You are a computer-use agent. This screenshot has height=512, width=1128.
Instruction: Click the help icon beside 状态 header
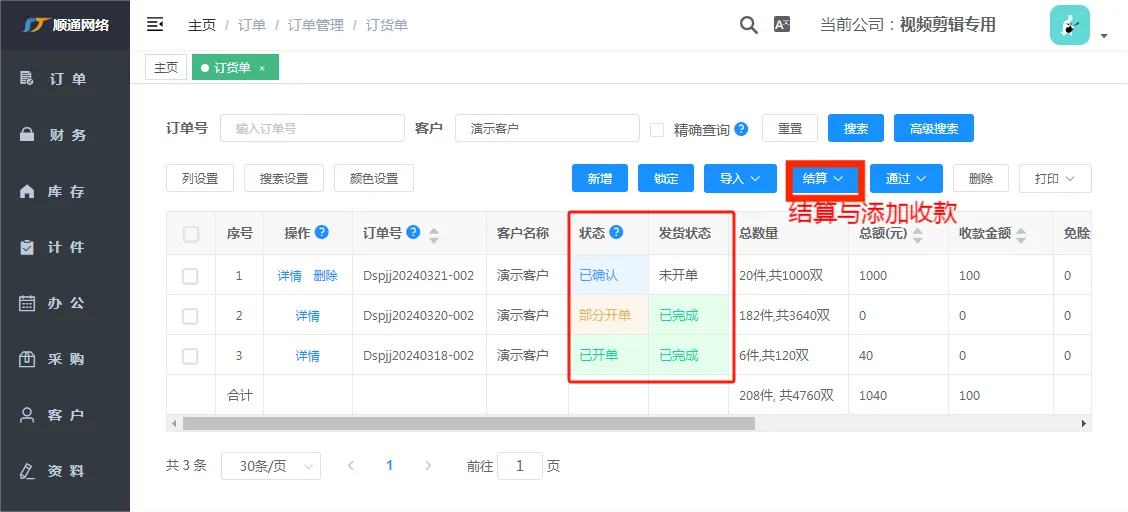pyautogui.click(x=616, y=232)
